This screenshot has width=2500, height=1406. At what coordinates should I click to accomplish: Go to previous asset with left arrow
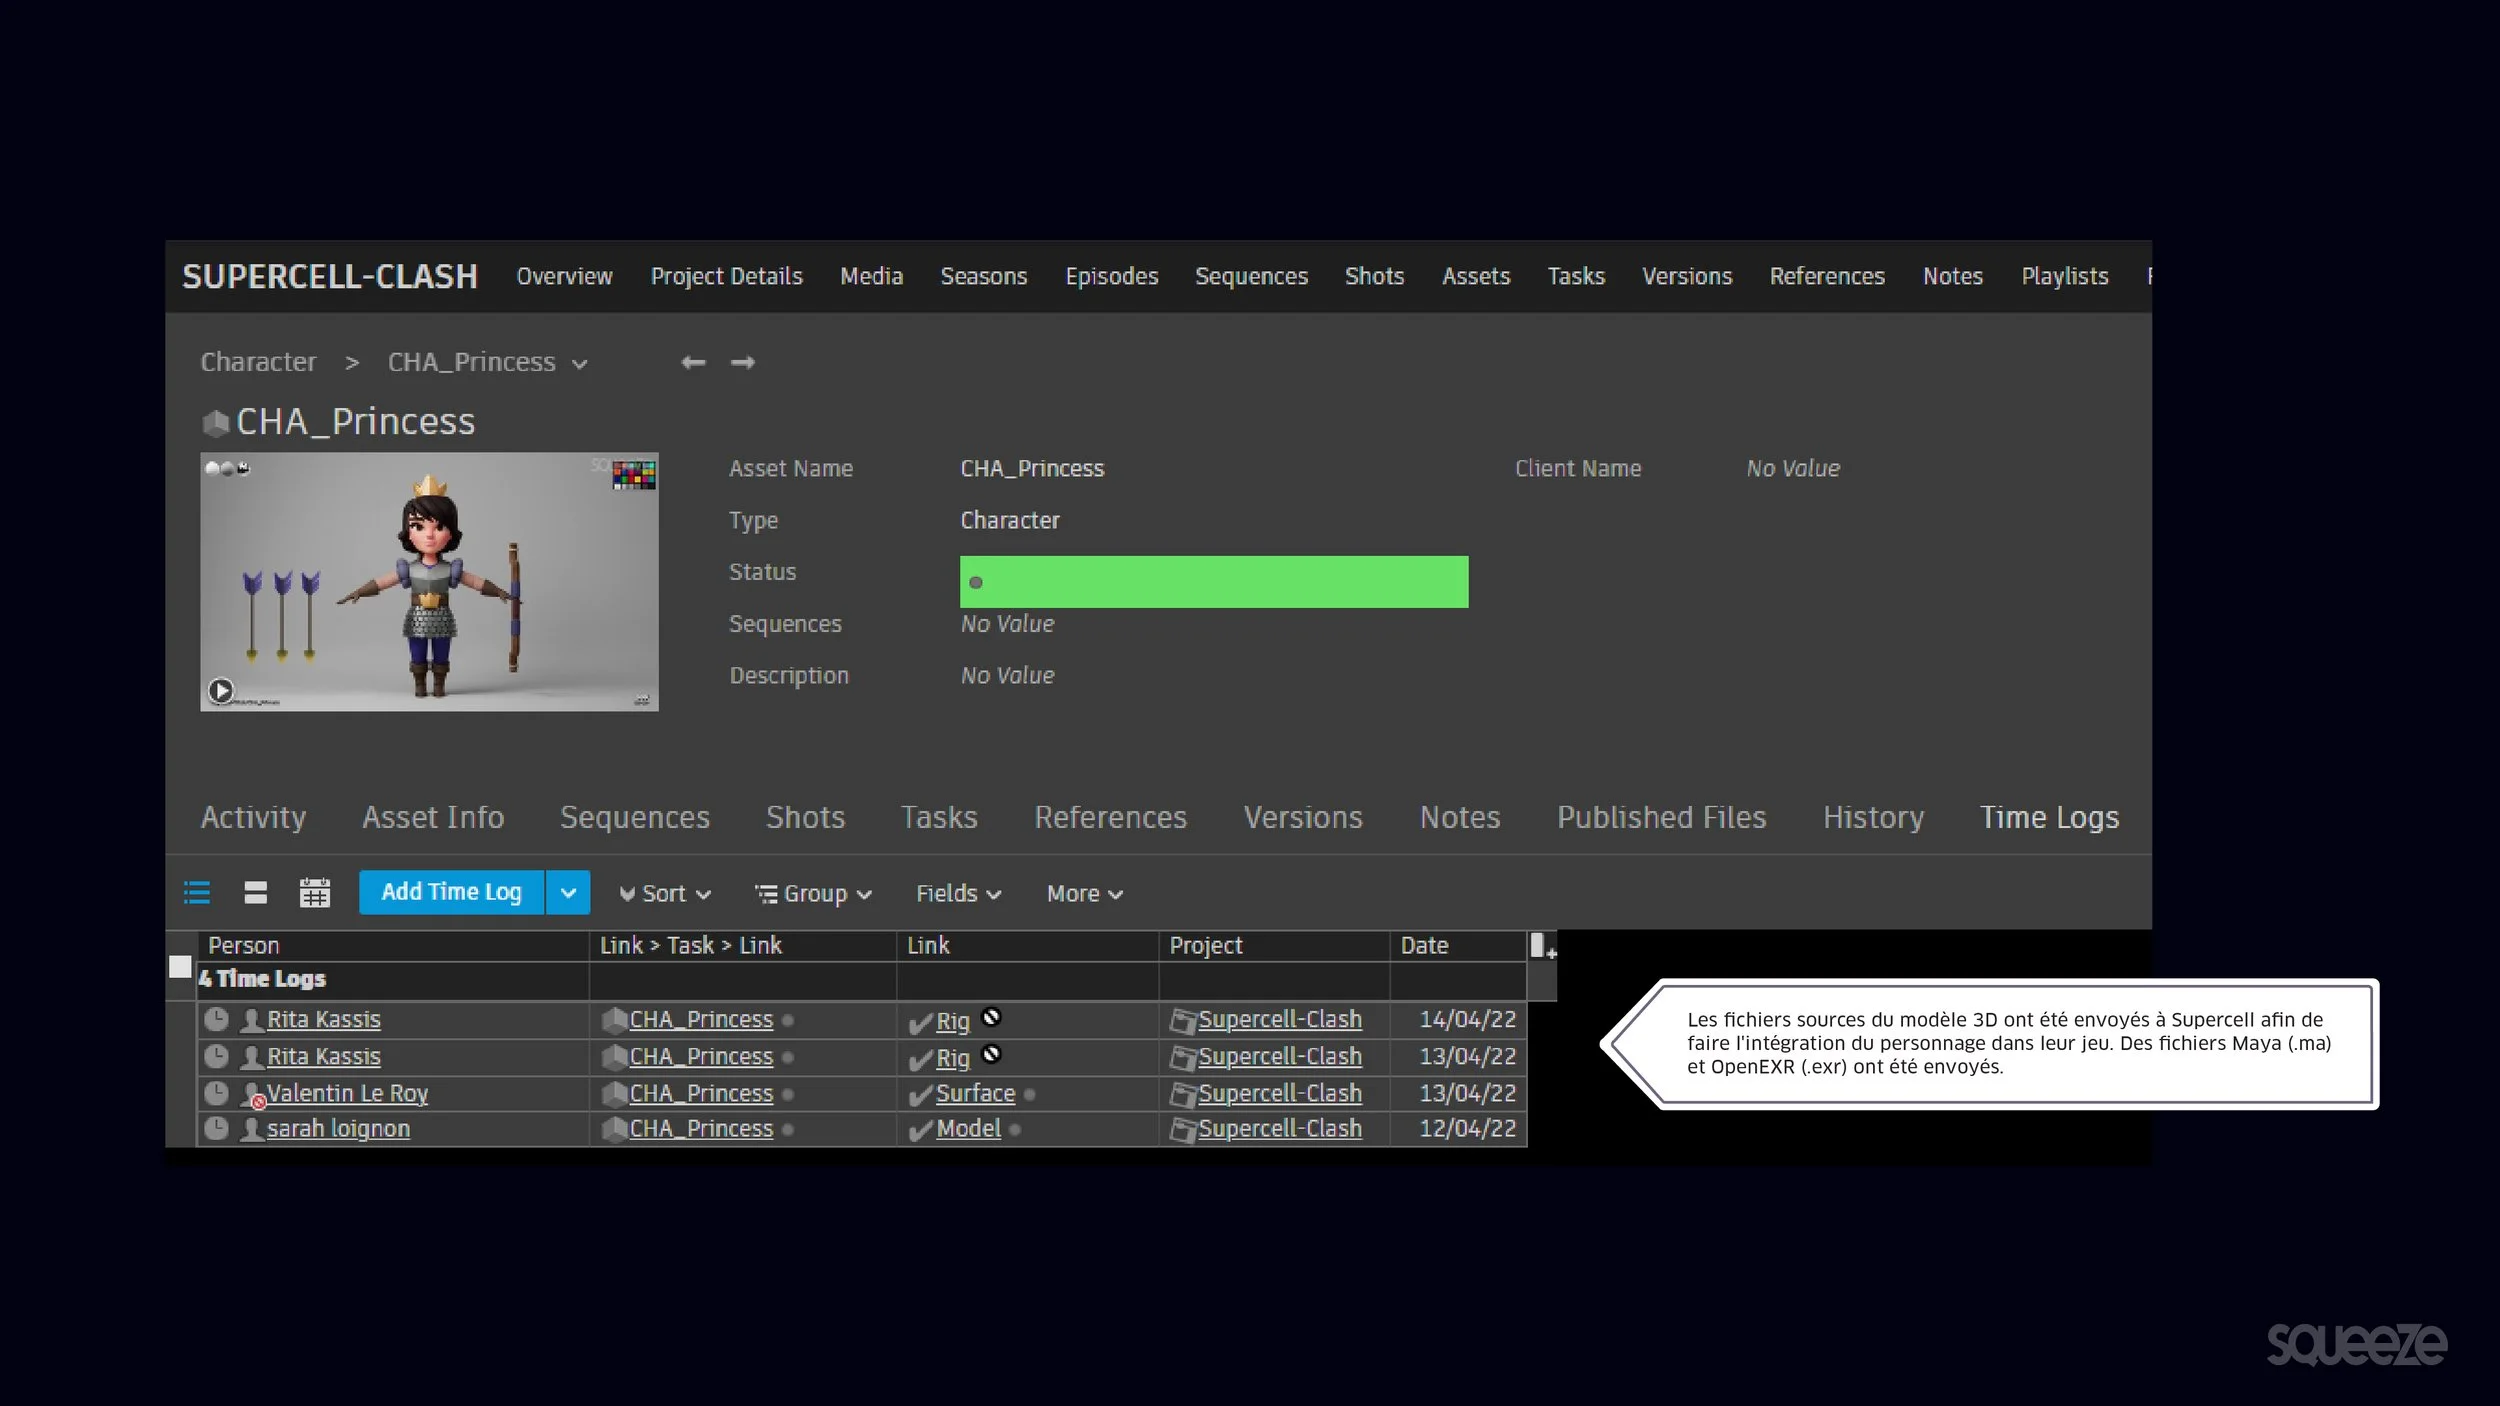[x=693, y=362]
